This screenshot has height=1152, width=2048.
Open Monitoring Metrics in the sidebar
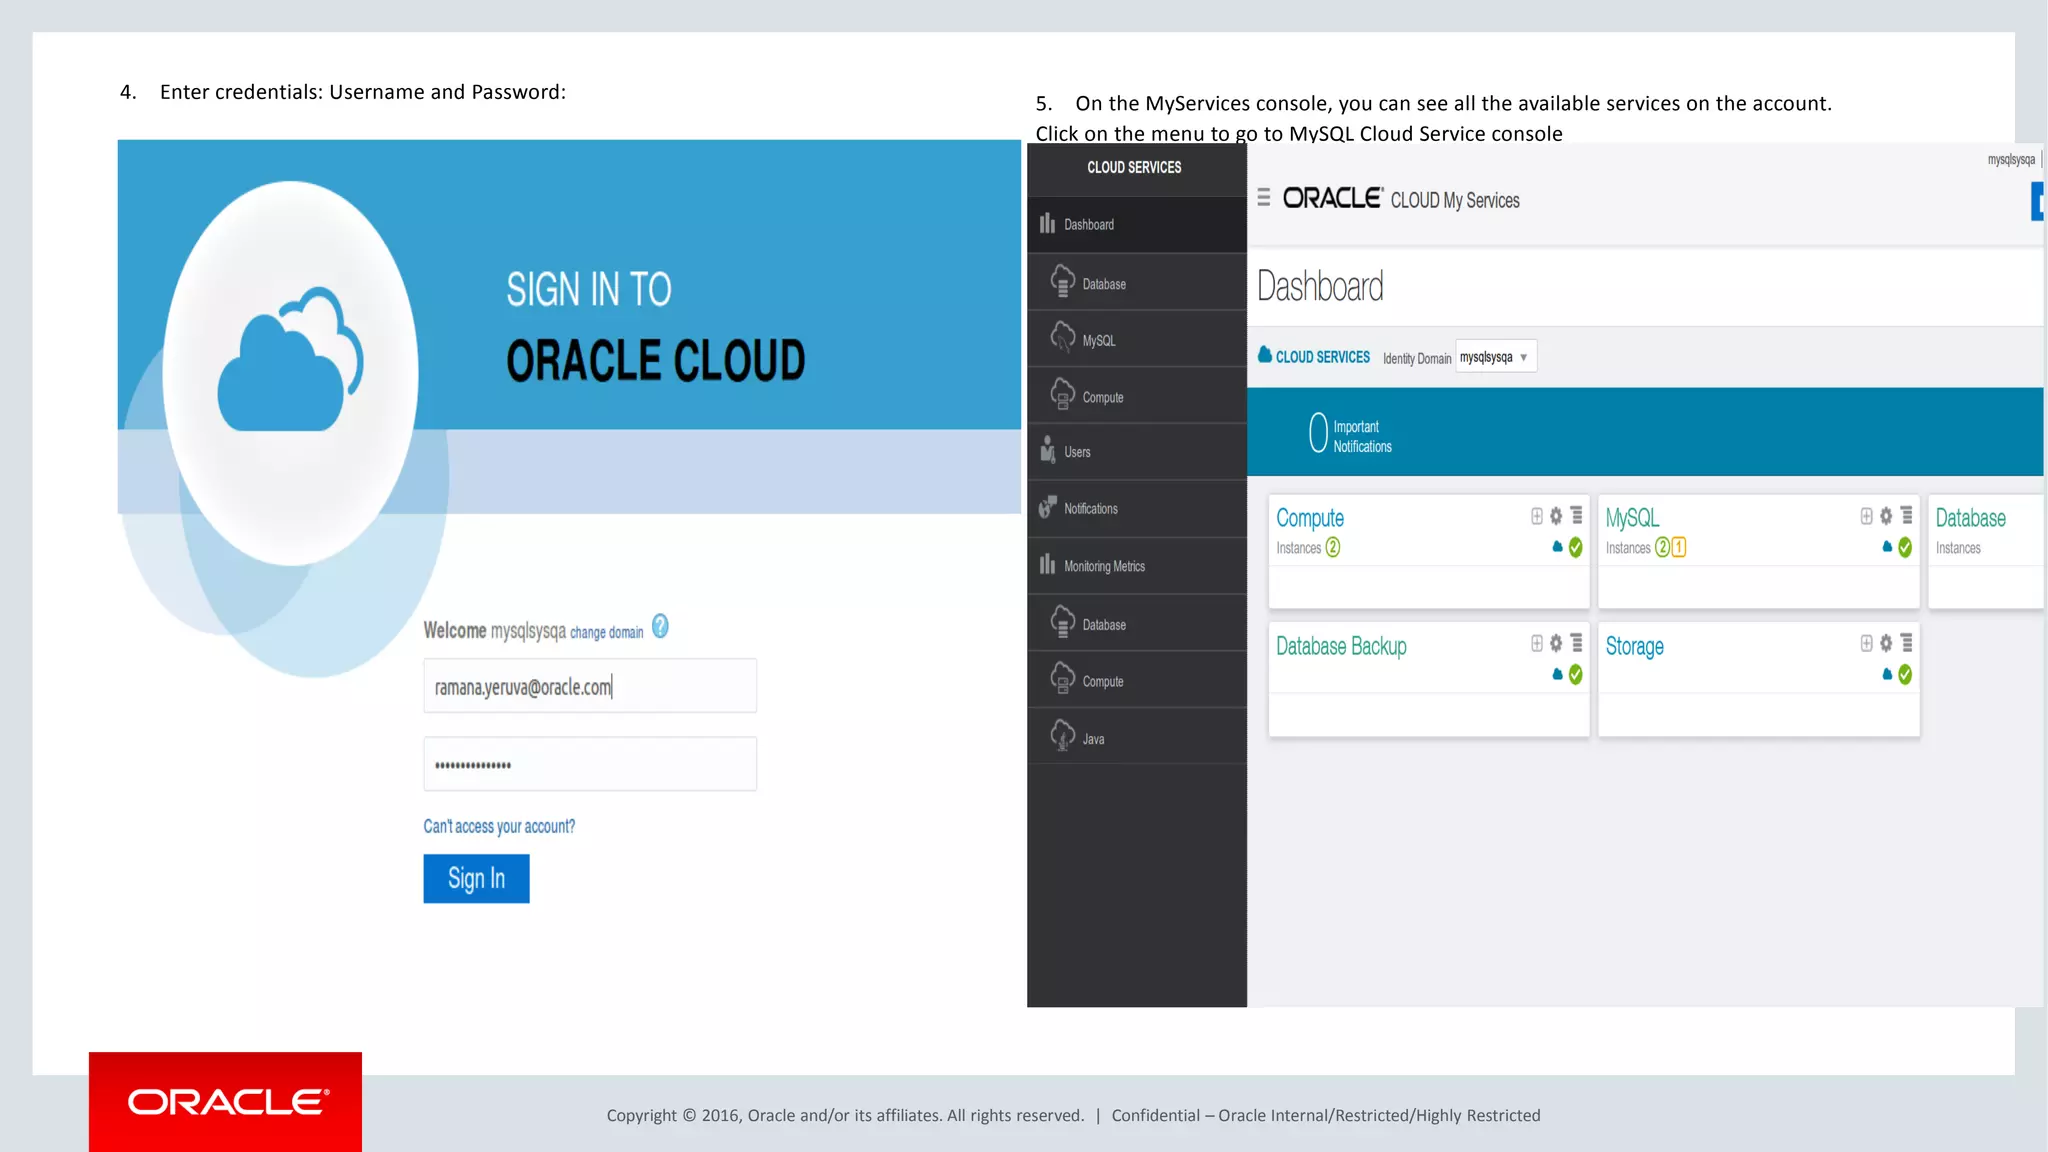[1137, 566]
